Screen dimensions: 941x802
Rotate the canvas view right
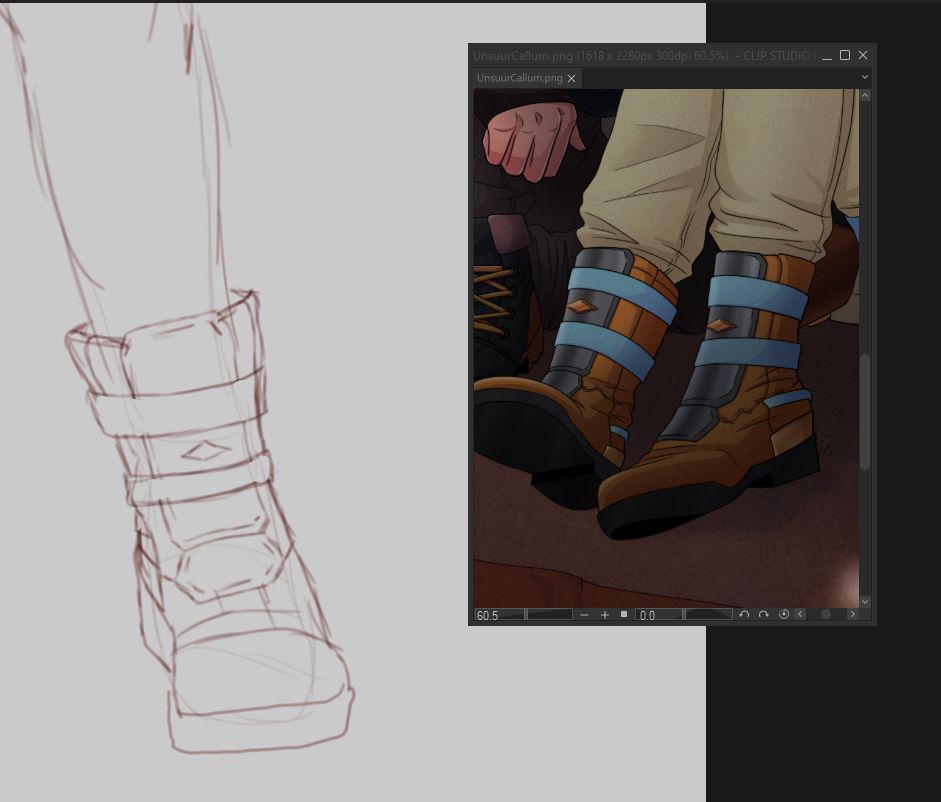pyautogui.click(x=763, y=614)
